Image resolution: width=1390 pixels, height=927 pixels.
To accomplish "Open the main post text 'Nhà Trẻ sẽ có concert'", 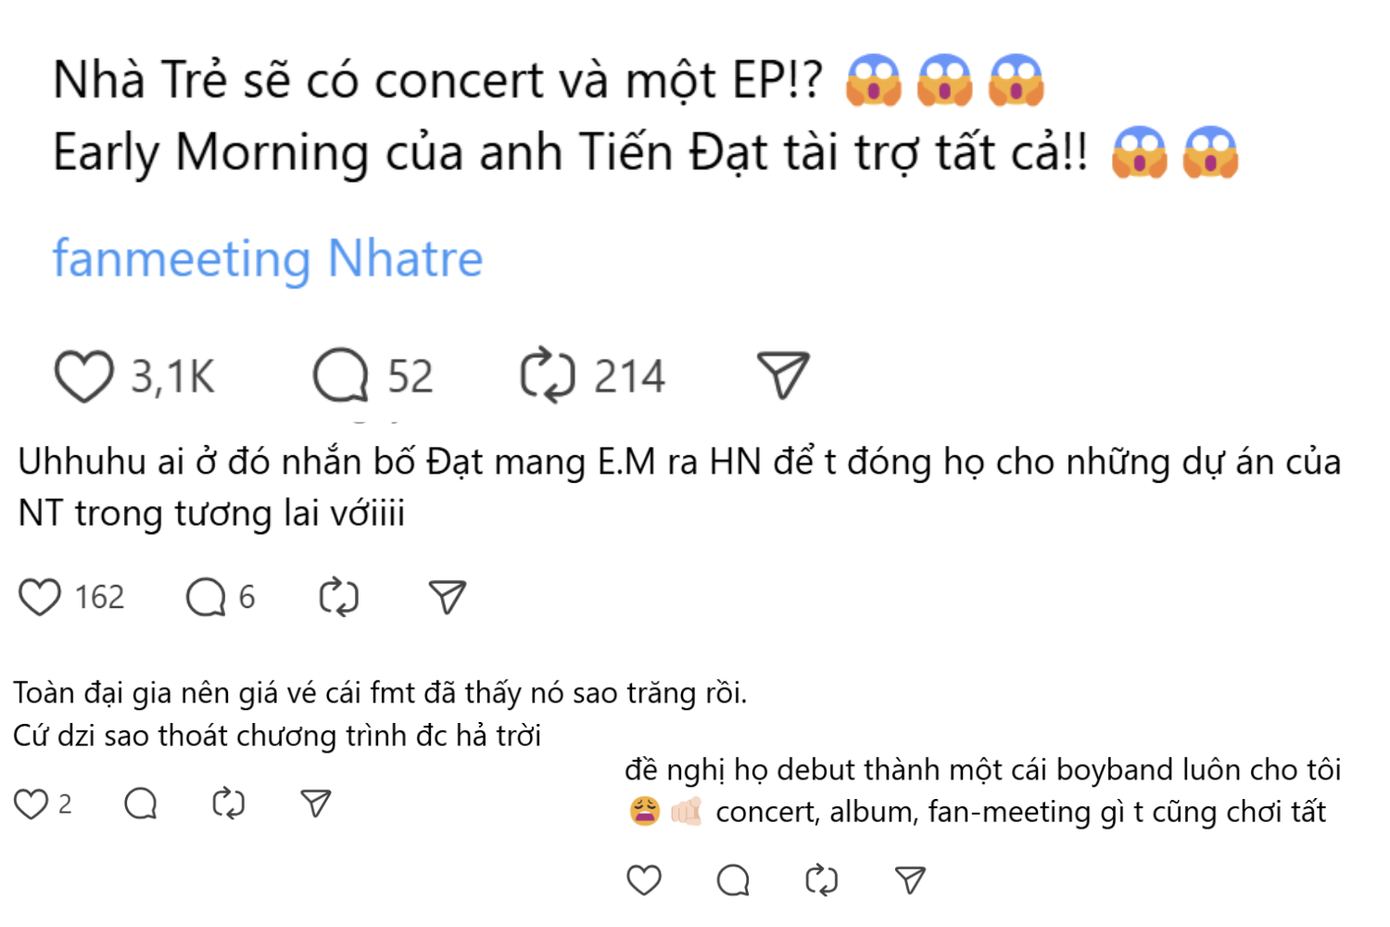I will pyautogui.click(x=436, y=80).
